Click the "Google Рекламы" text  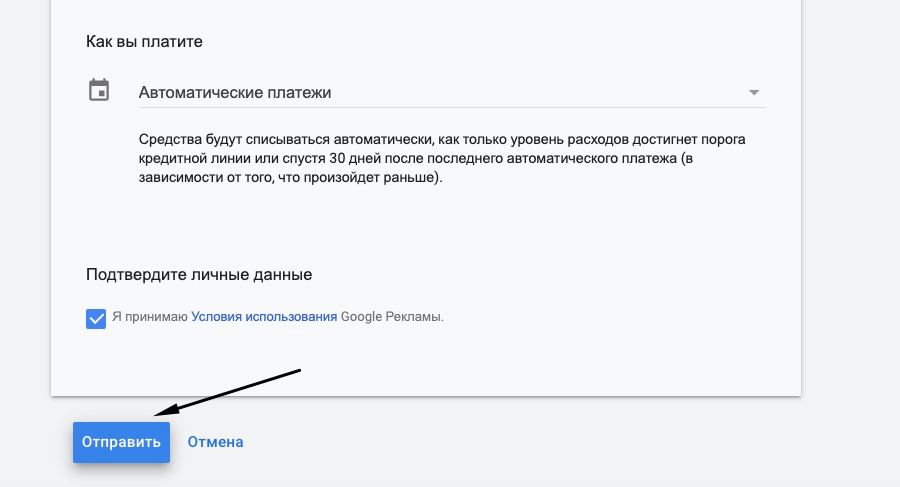click(391, 317)
